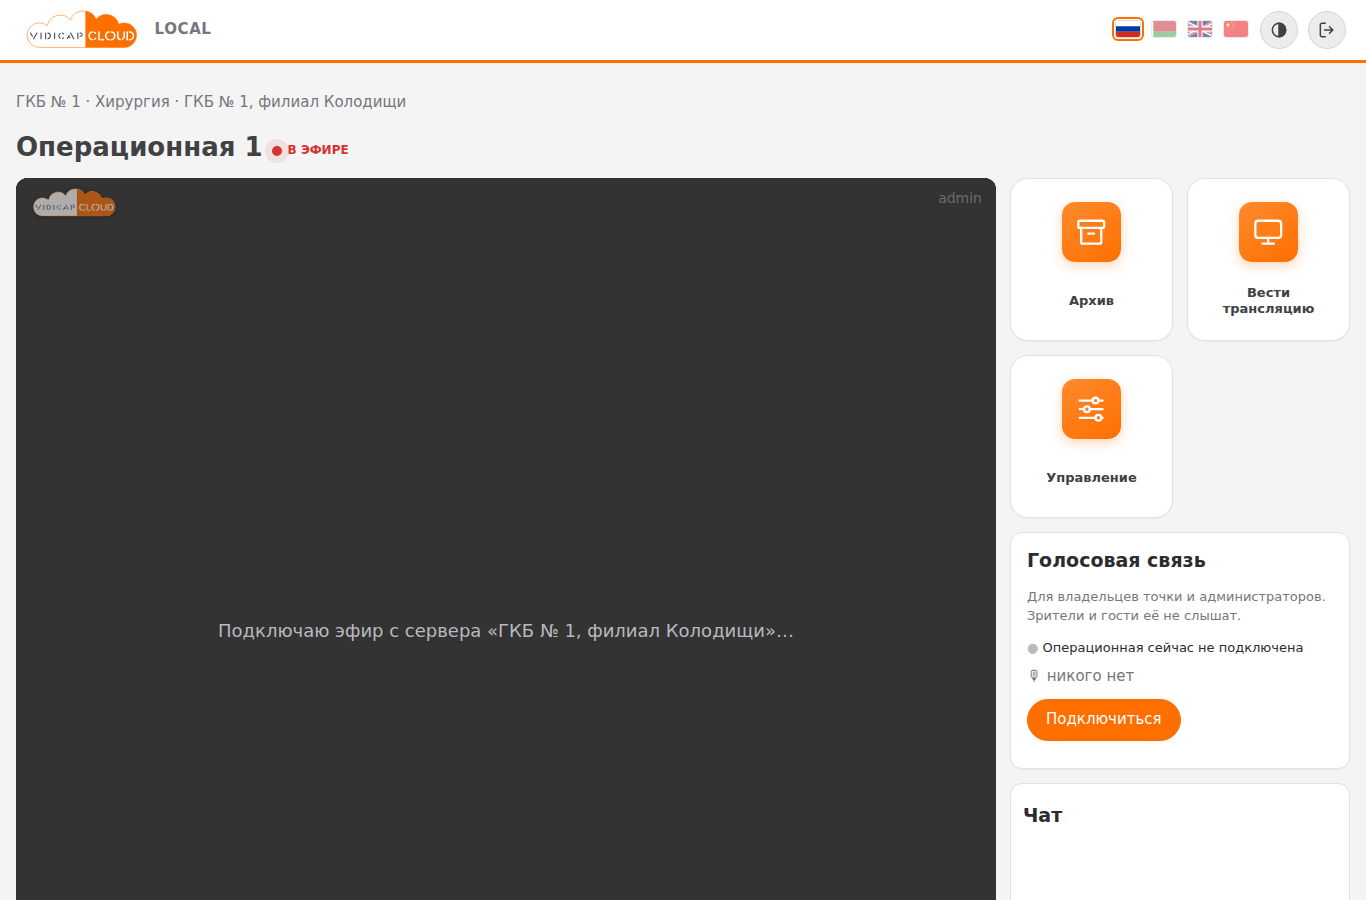Click the LOCAL label in header

(183, 29)
